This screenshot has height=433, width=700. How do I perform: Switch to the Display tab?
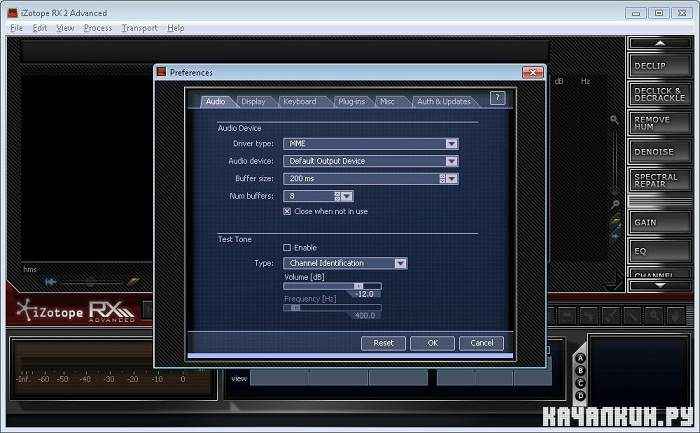click(x=253, y=101)
